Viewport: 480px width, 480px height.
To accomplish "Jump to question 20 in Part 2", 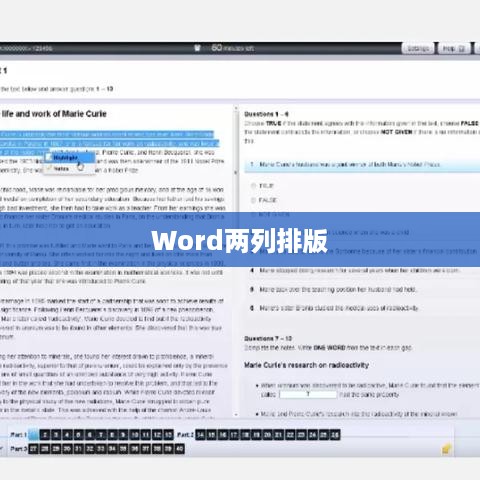I will tap(268, 435).
